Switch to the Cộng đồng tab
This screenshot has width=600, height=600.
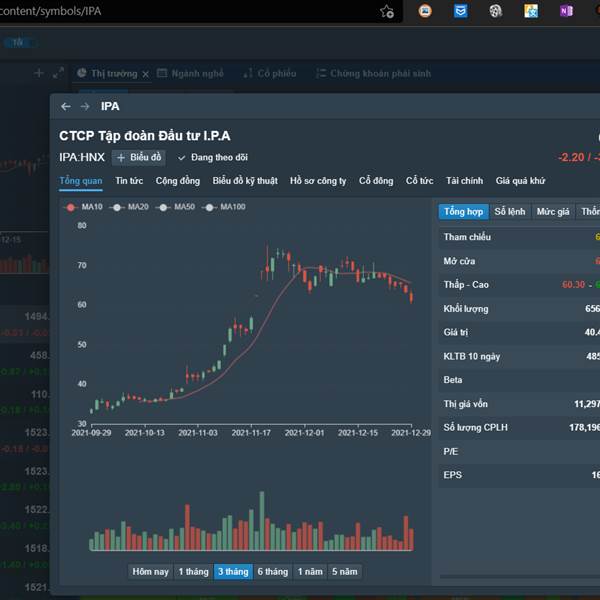click(x=178, y=181)
